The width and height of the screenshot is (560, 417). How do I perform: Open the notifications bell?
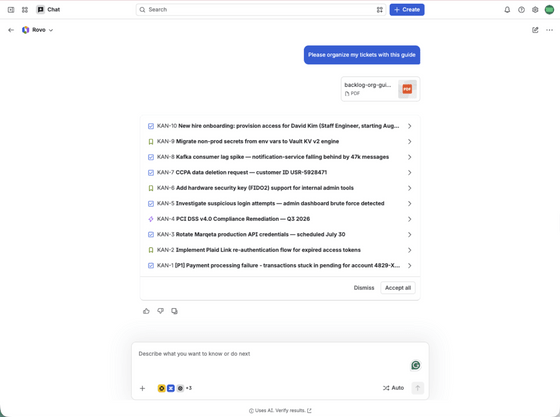coord(507,10)
